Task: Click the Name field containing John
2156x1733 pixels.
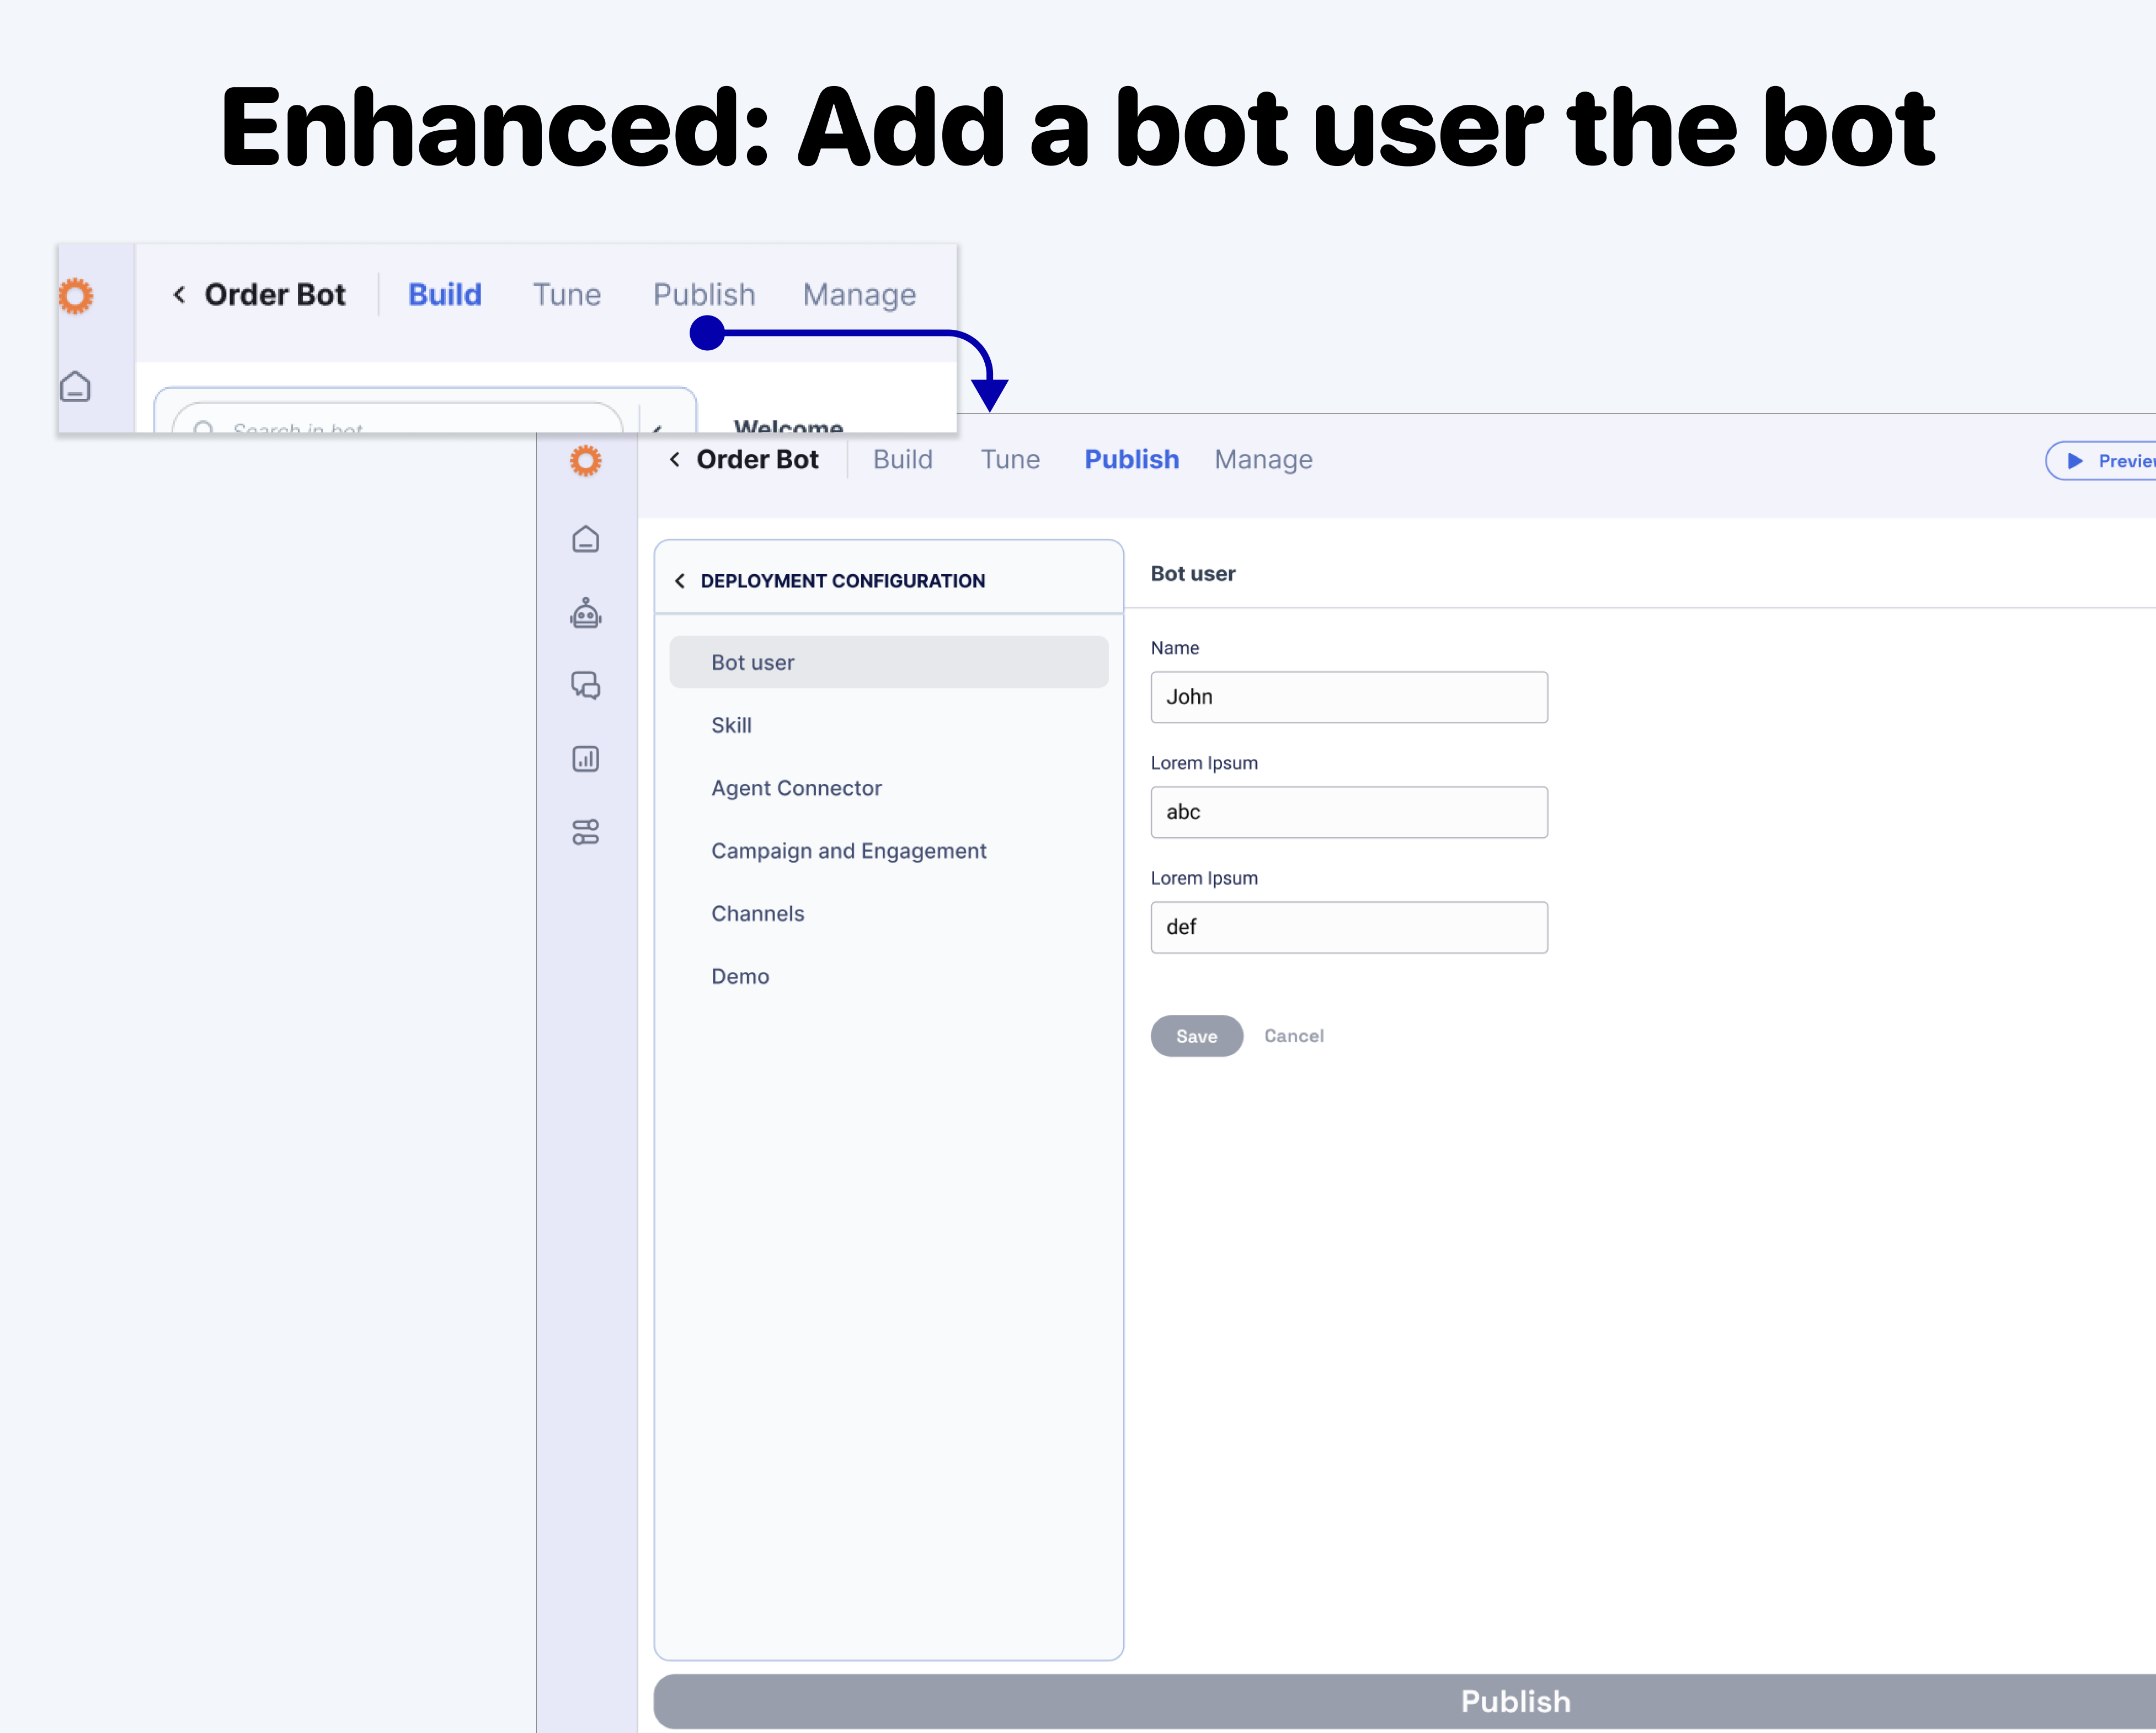Action: point(1349,697)
